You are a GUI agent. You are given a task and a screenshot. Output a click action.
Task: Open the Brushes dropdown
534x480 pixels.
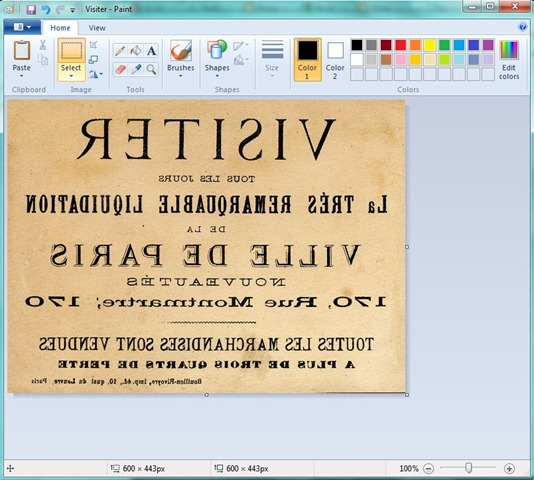click(x=180, y=76)
